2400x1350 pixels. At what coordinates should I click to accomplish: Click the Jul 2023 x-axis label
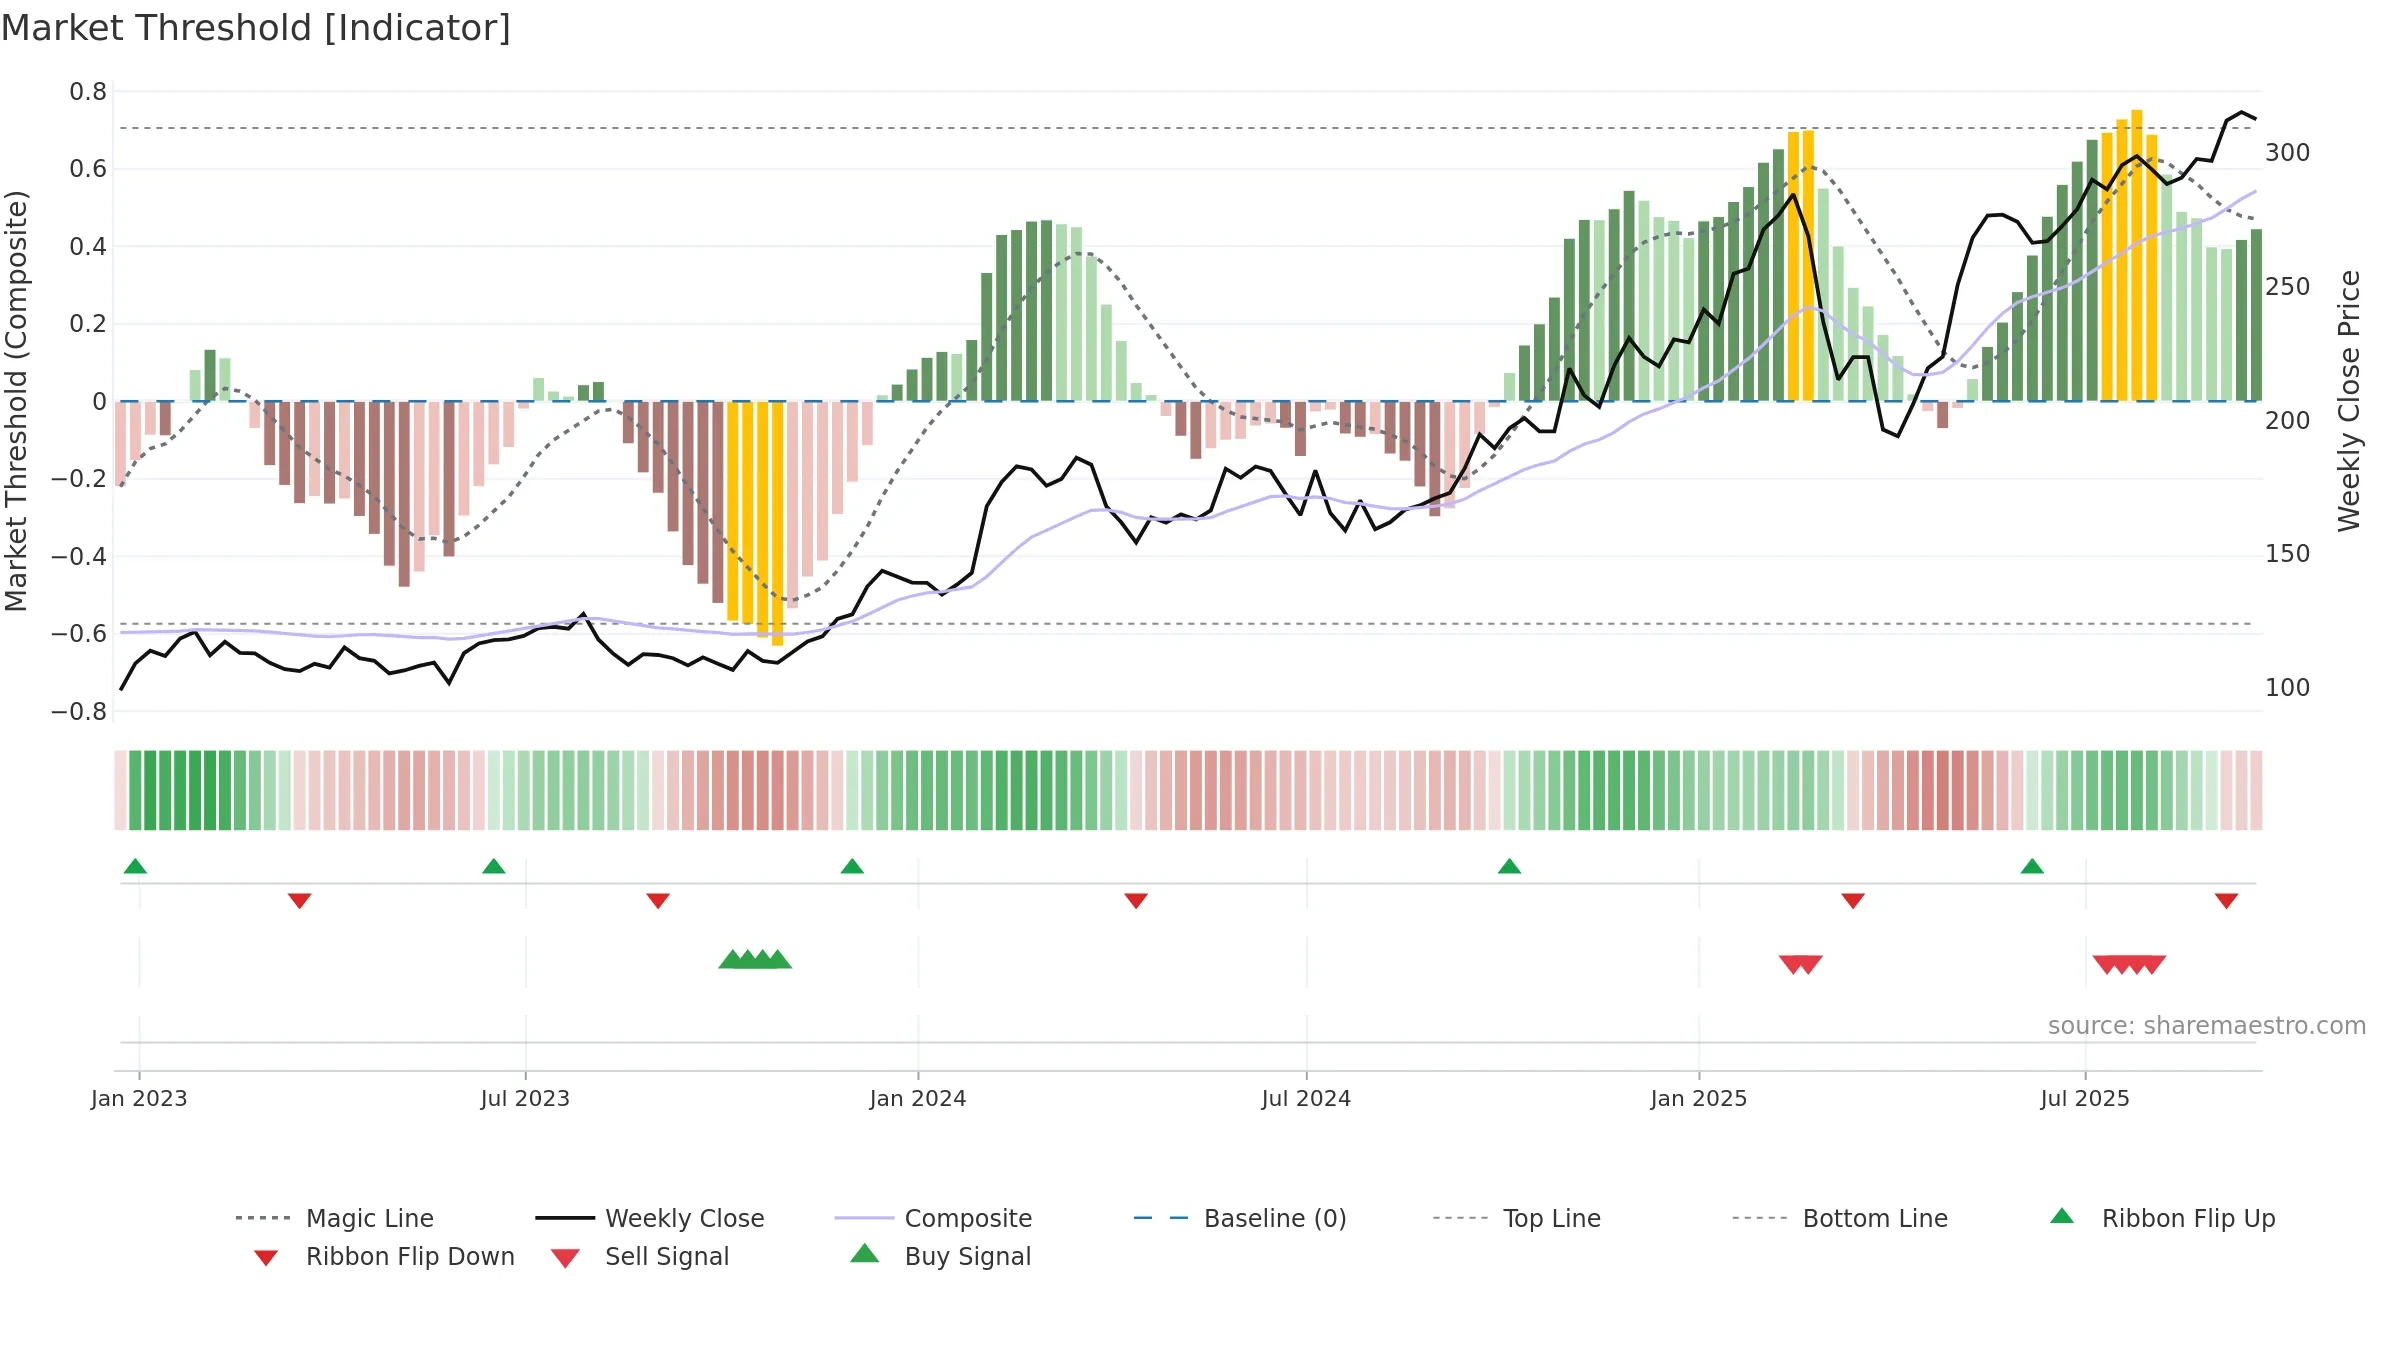tap(525, 1099)
